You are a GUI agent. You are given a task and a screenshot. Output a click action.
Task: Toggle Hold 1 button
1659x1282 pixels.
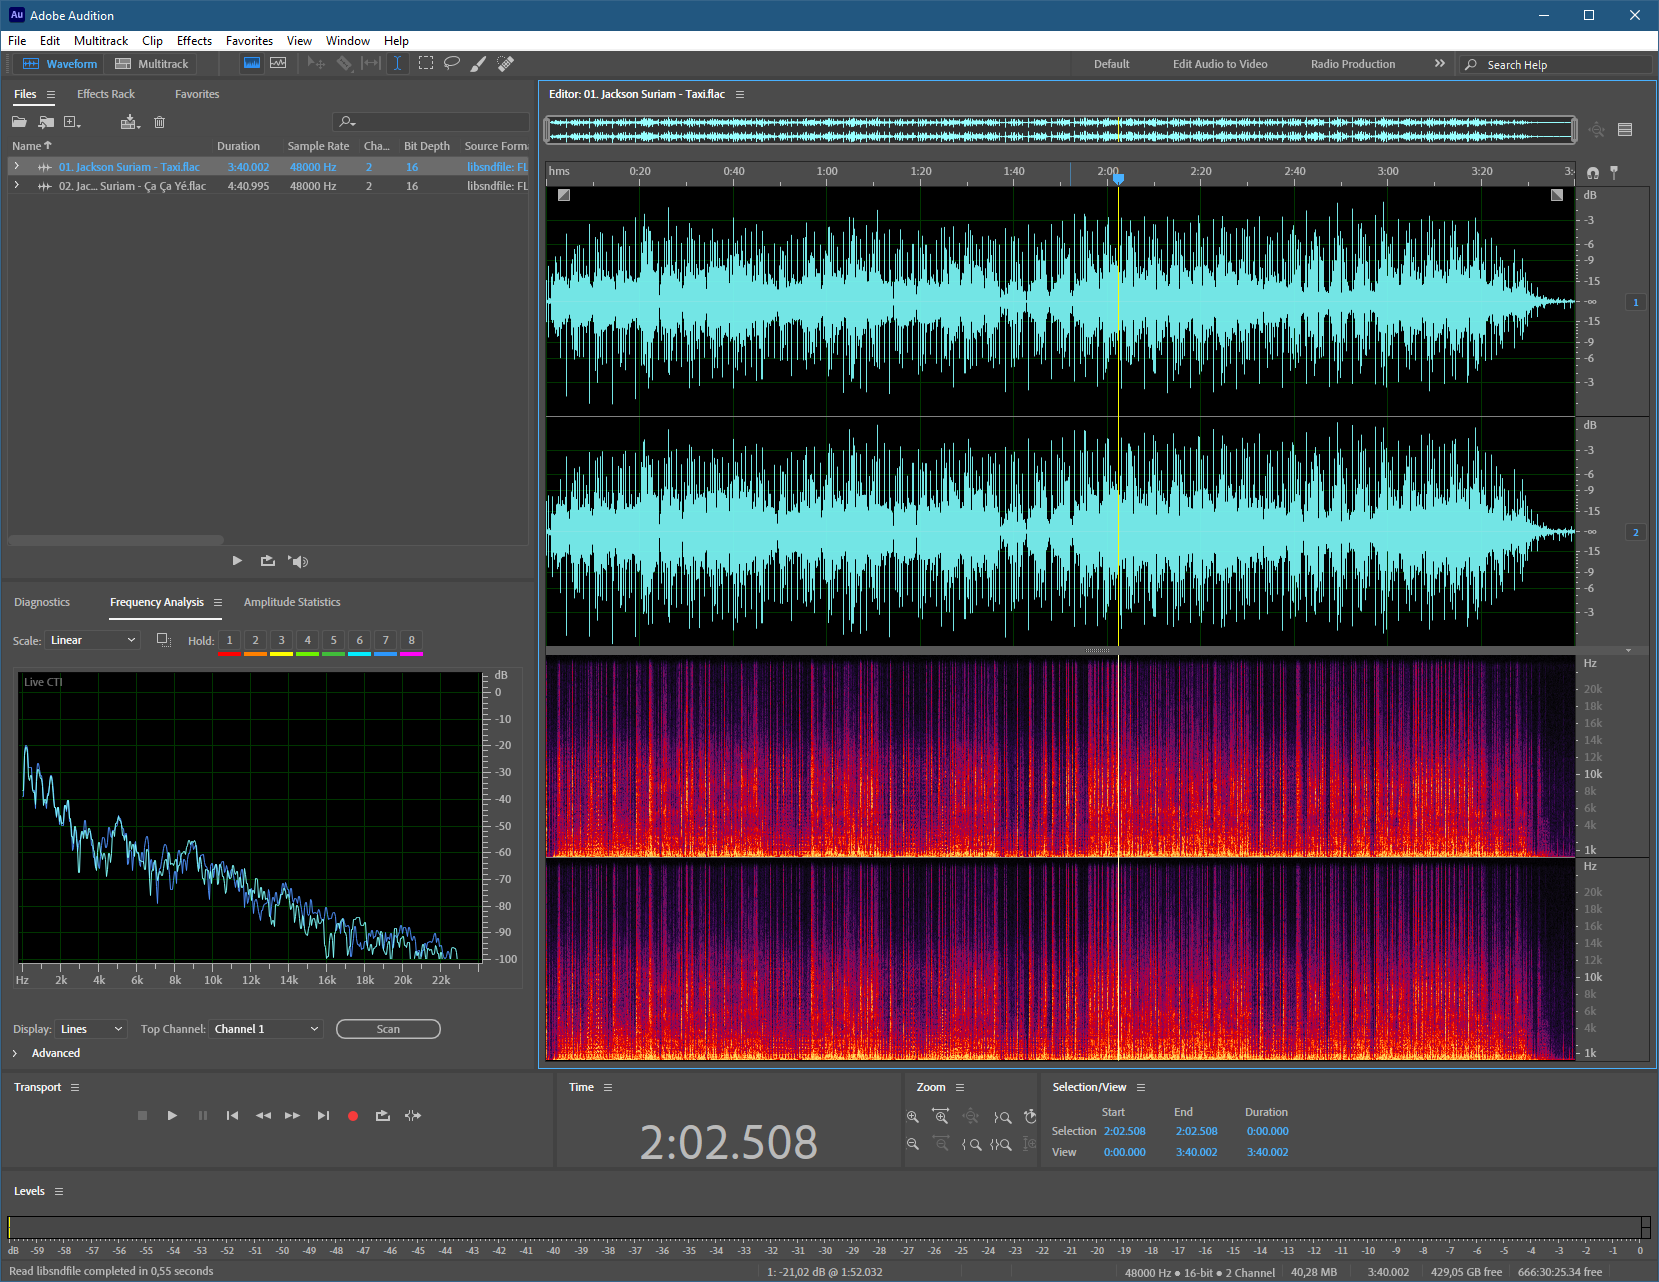coord(229,640)
